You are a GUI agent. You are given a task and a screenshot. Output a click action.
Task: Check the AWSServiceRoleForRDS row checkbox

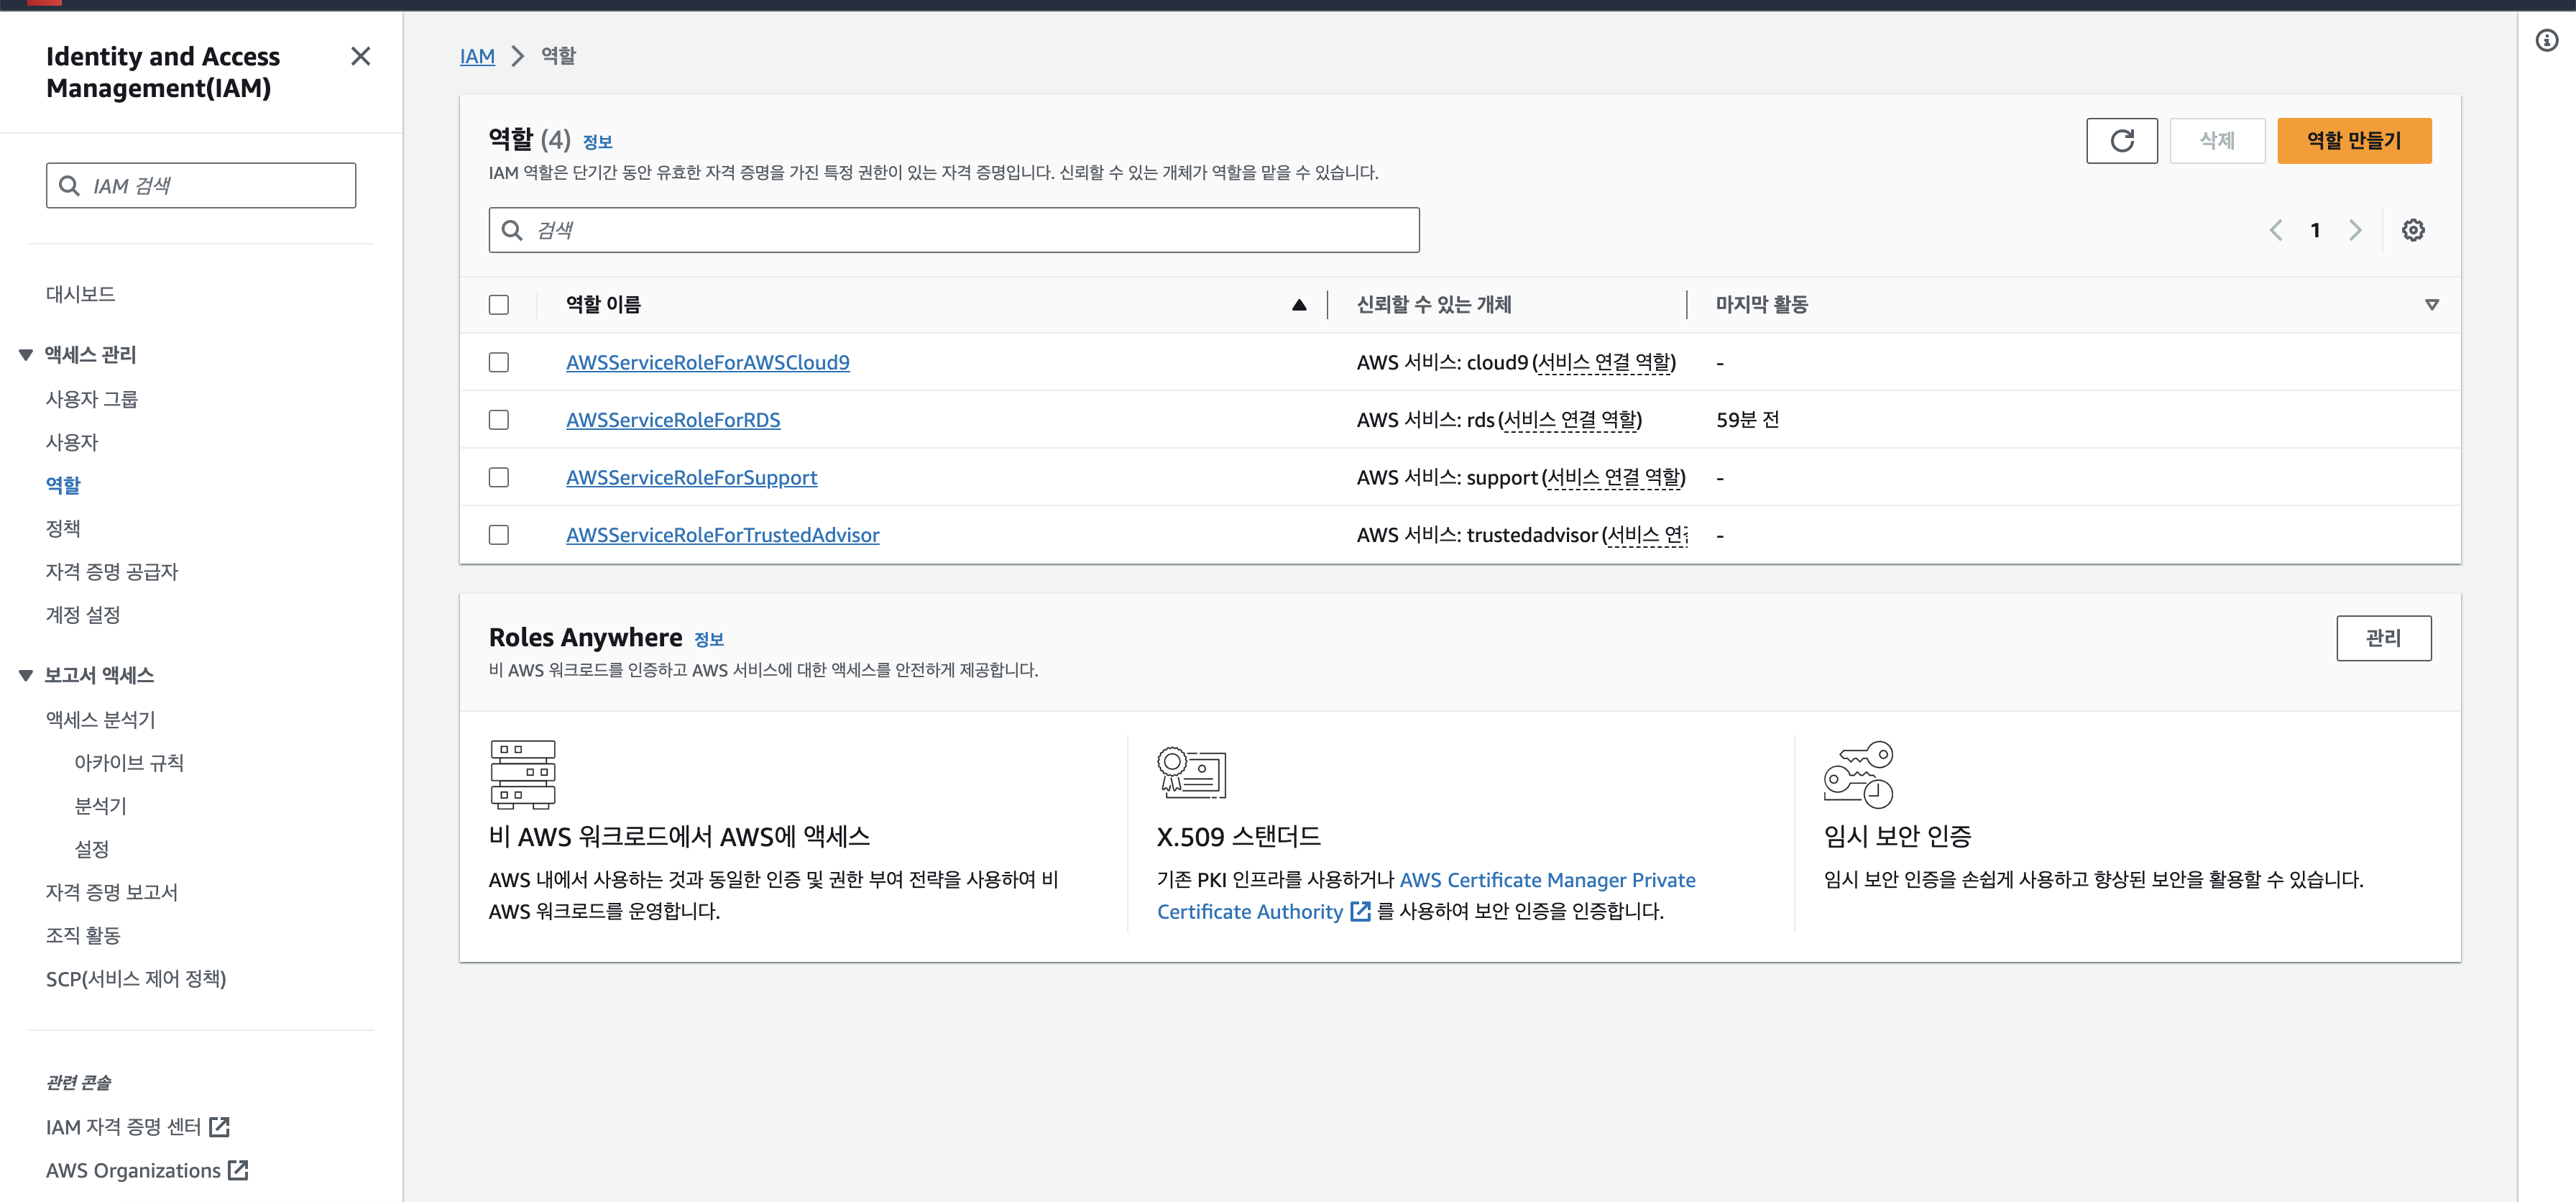[498, 420]
